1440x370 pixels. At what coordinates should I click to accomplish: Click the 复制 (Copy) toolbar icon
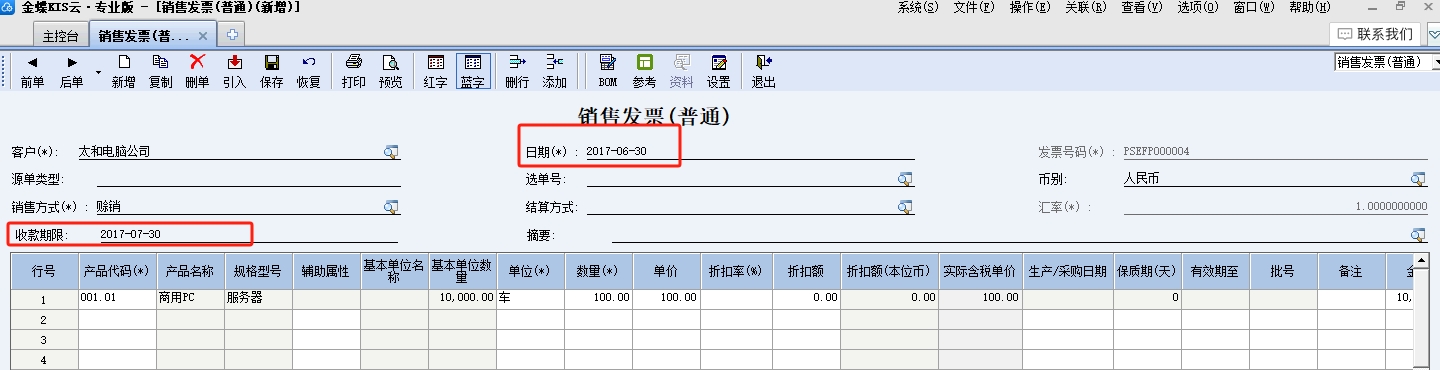160,71
